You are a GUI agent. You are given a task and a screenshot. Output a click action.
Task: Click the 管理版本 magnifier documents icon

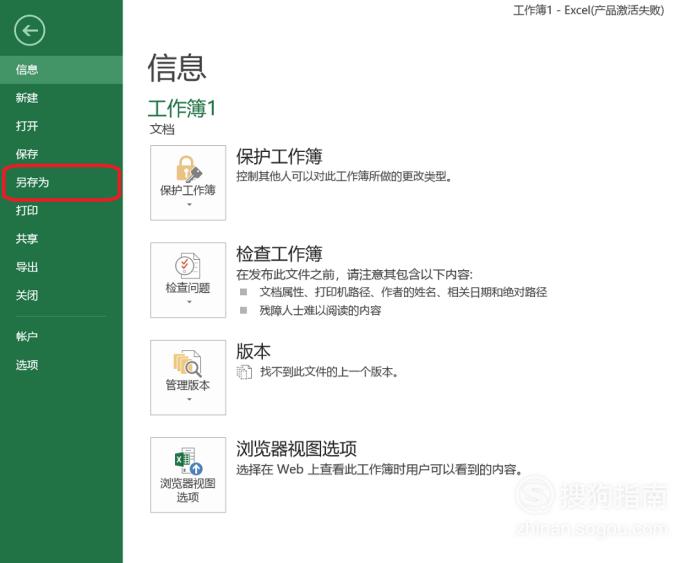coord(188,363)
